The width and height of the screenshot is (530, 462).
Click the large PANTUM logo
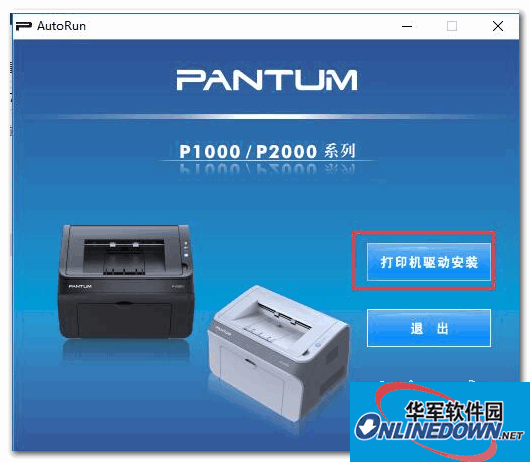coord(267,80)
